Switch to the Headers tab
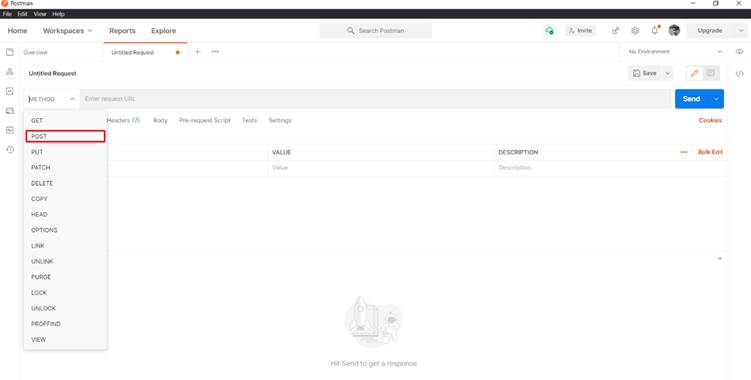The image size is (751, 380). tap(123, 120)
